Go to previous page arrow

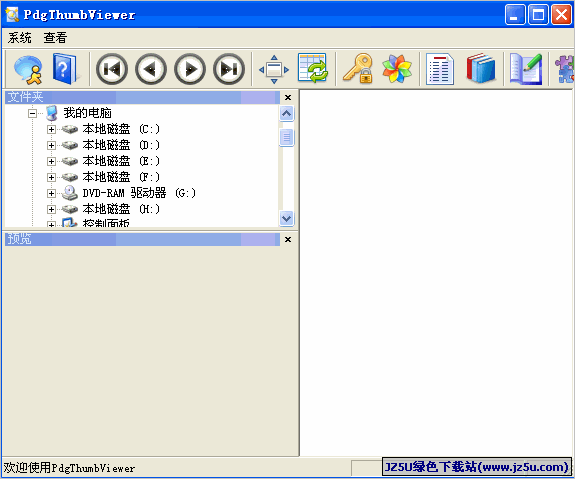tap(151, 69)
